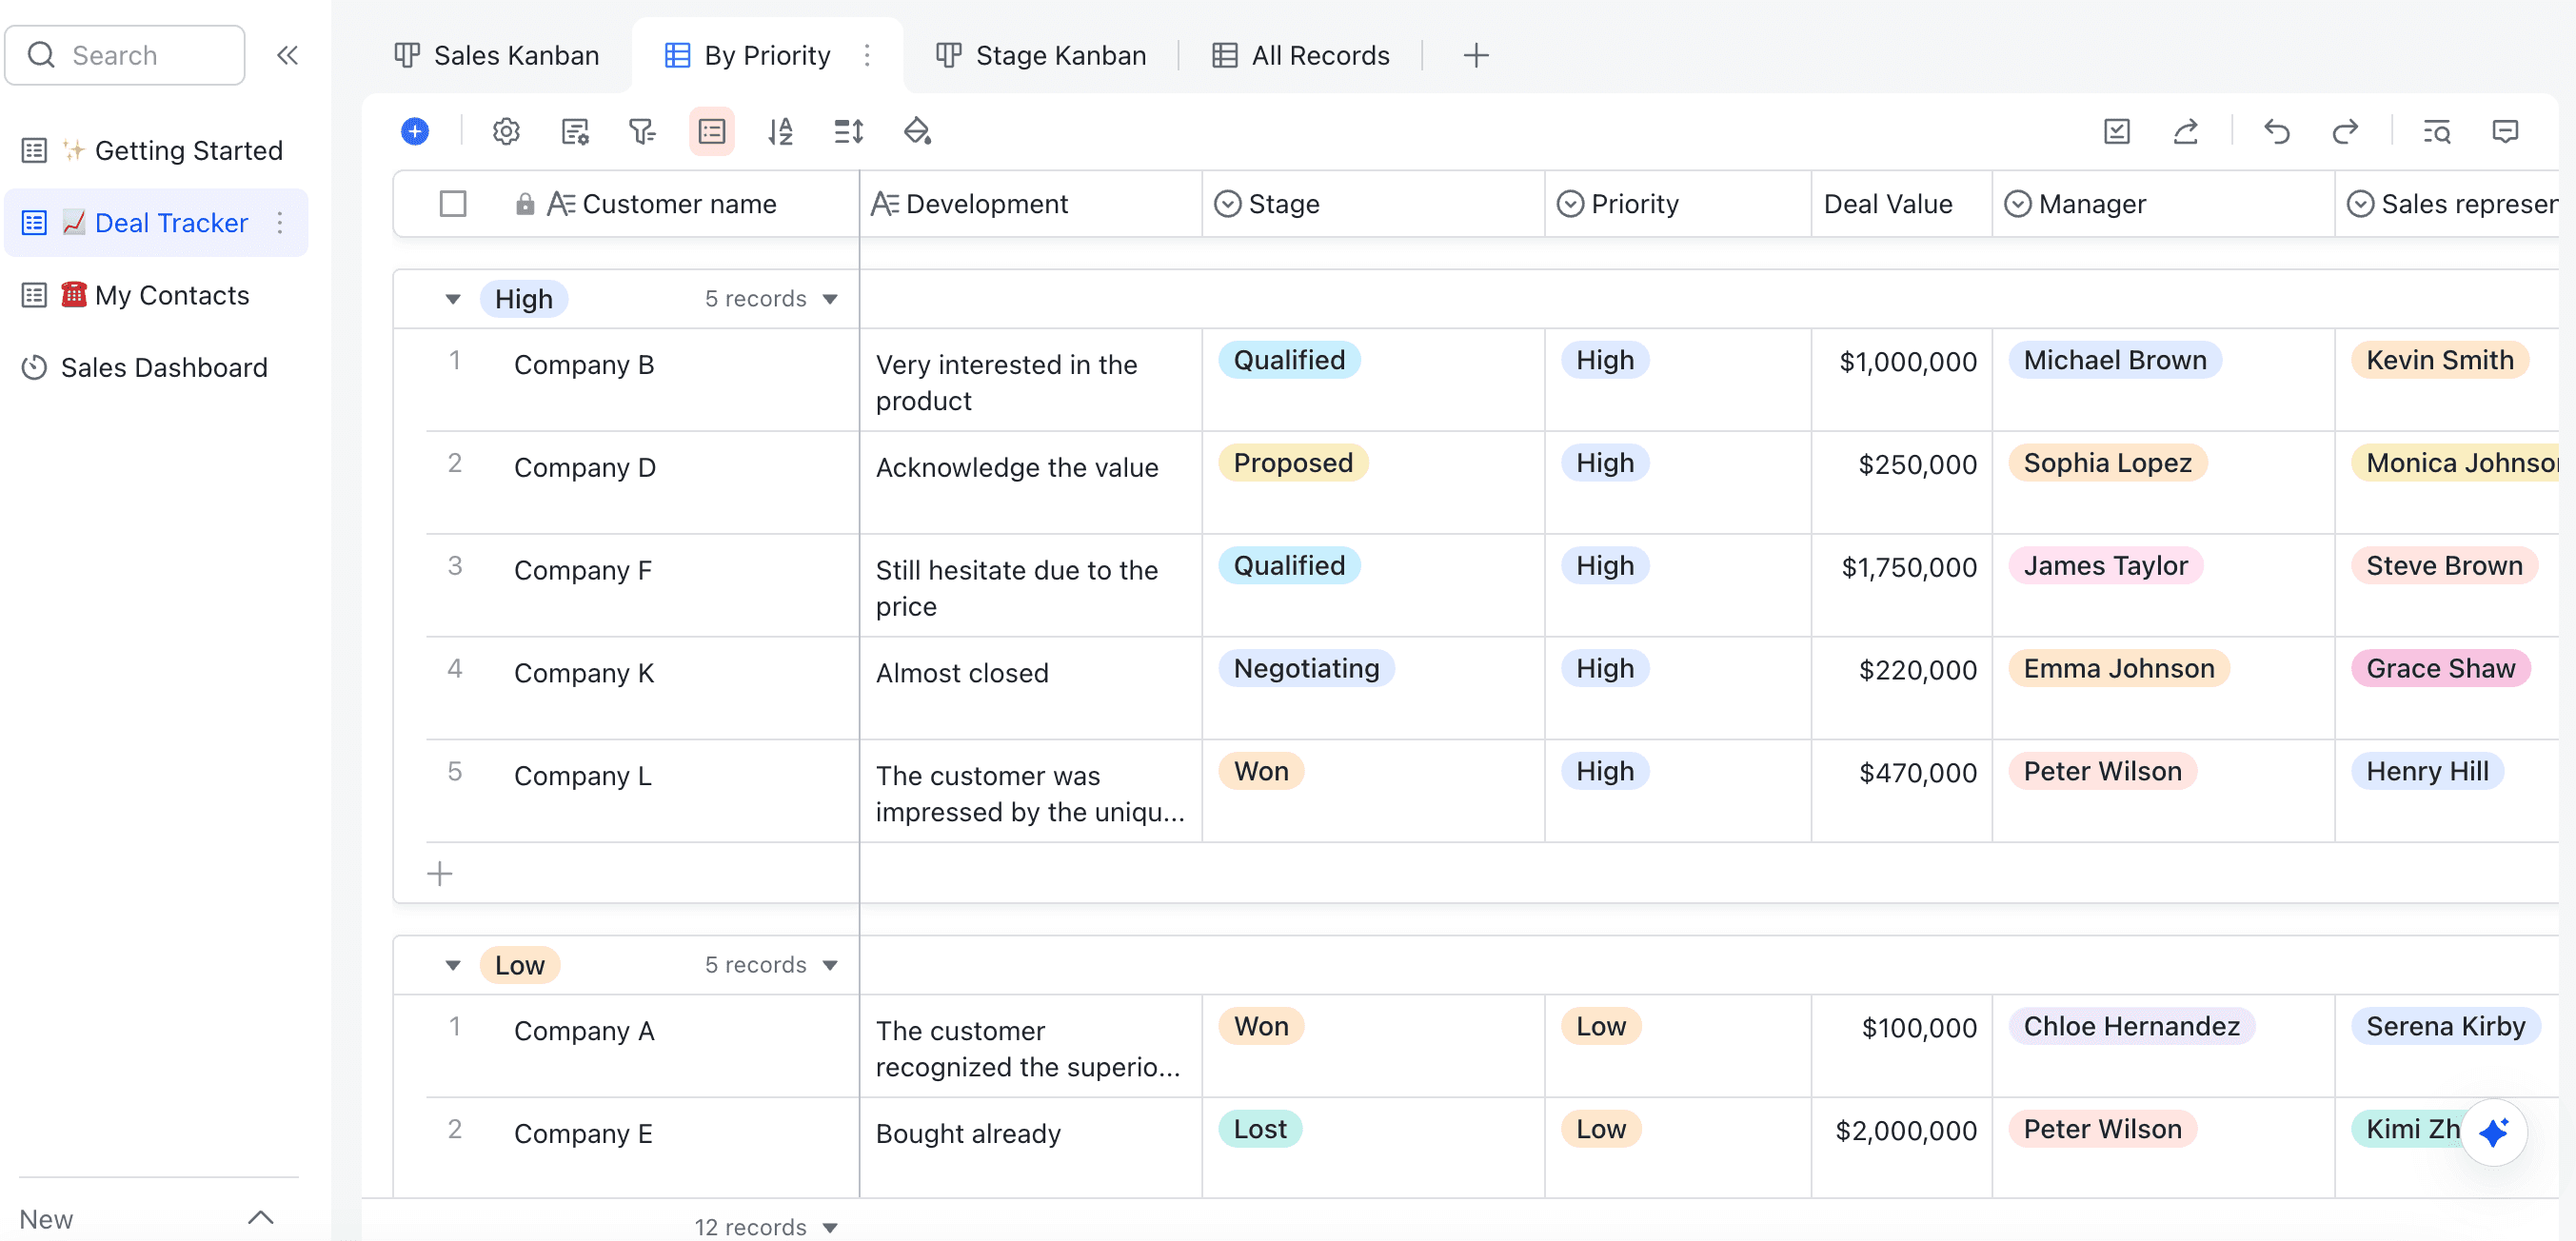Add a new row in High group
This screenshot has width=2576, height=1241.
pos(440,874)
